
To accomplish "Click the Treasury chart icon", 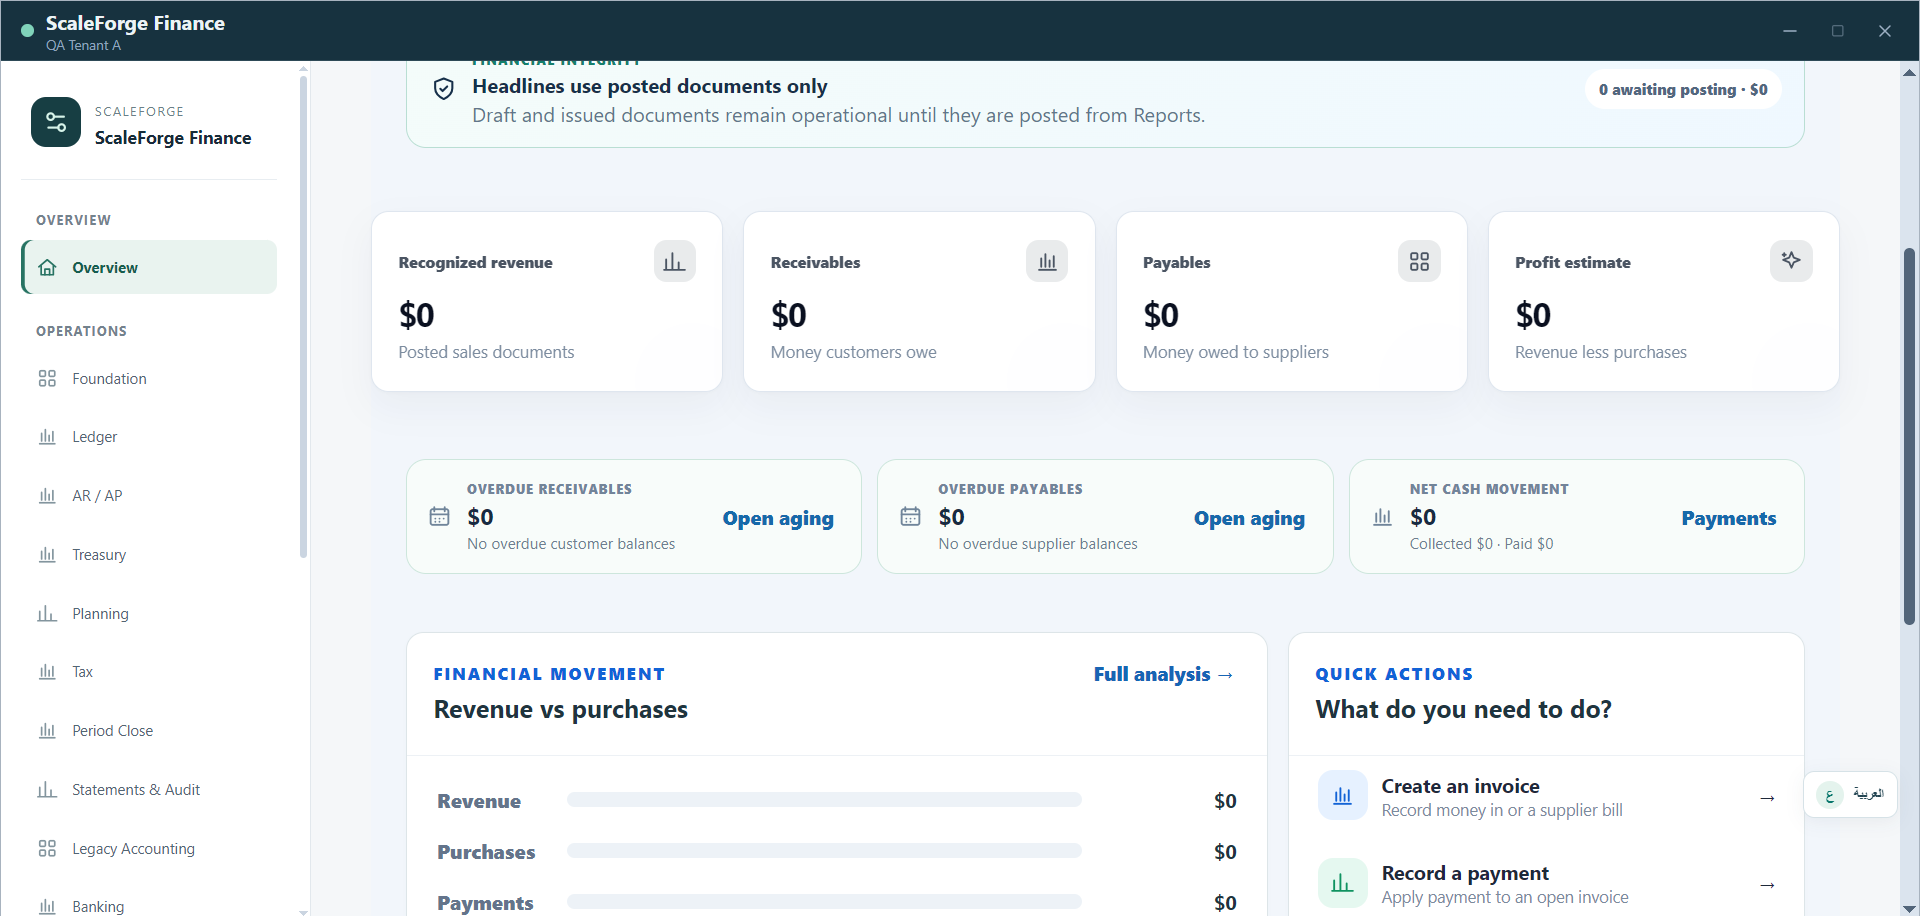I will click(47, 555).
